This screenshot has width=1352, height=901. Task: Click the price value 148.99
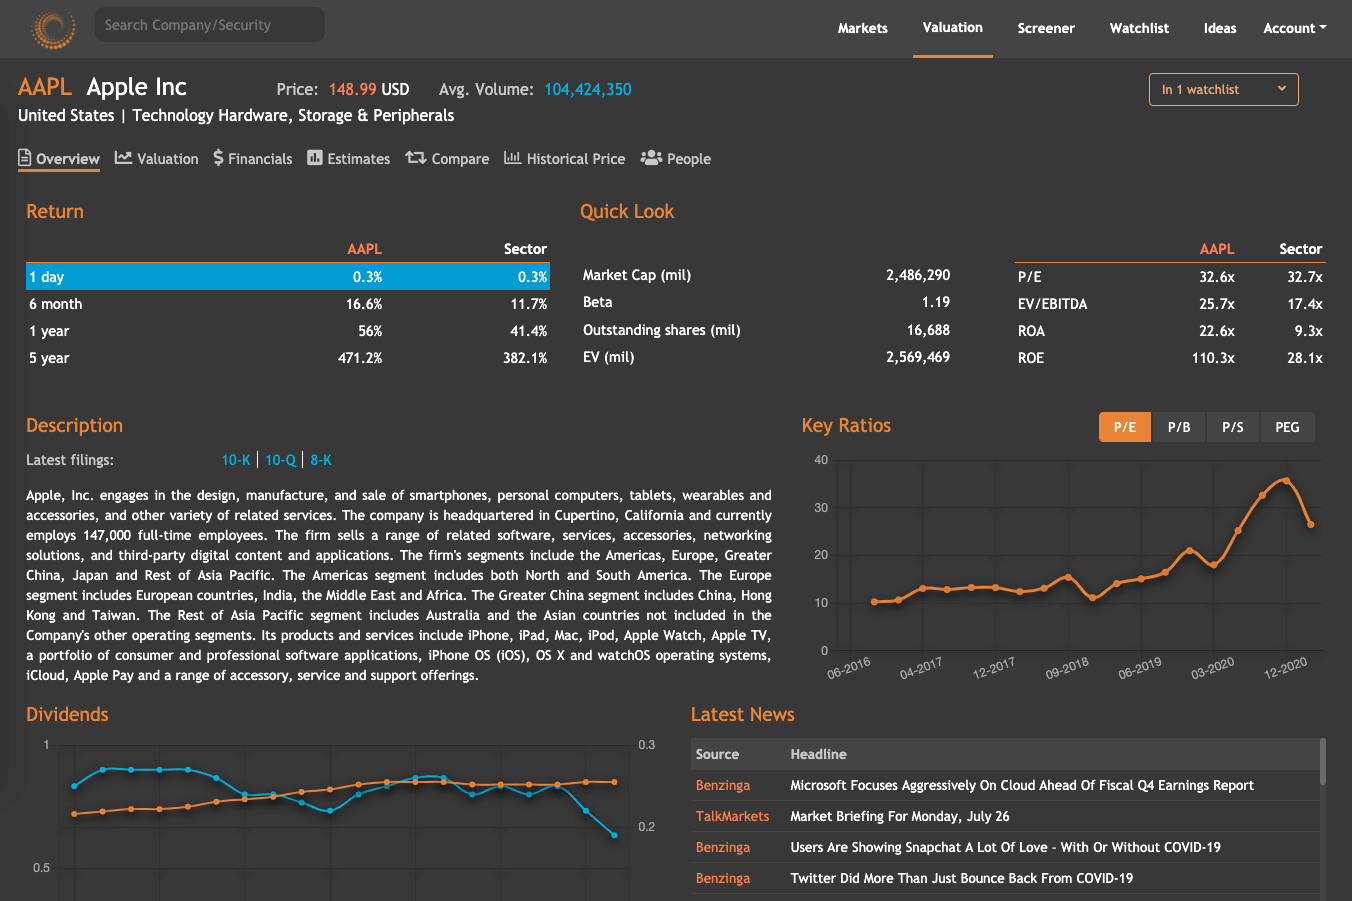353,89
